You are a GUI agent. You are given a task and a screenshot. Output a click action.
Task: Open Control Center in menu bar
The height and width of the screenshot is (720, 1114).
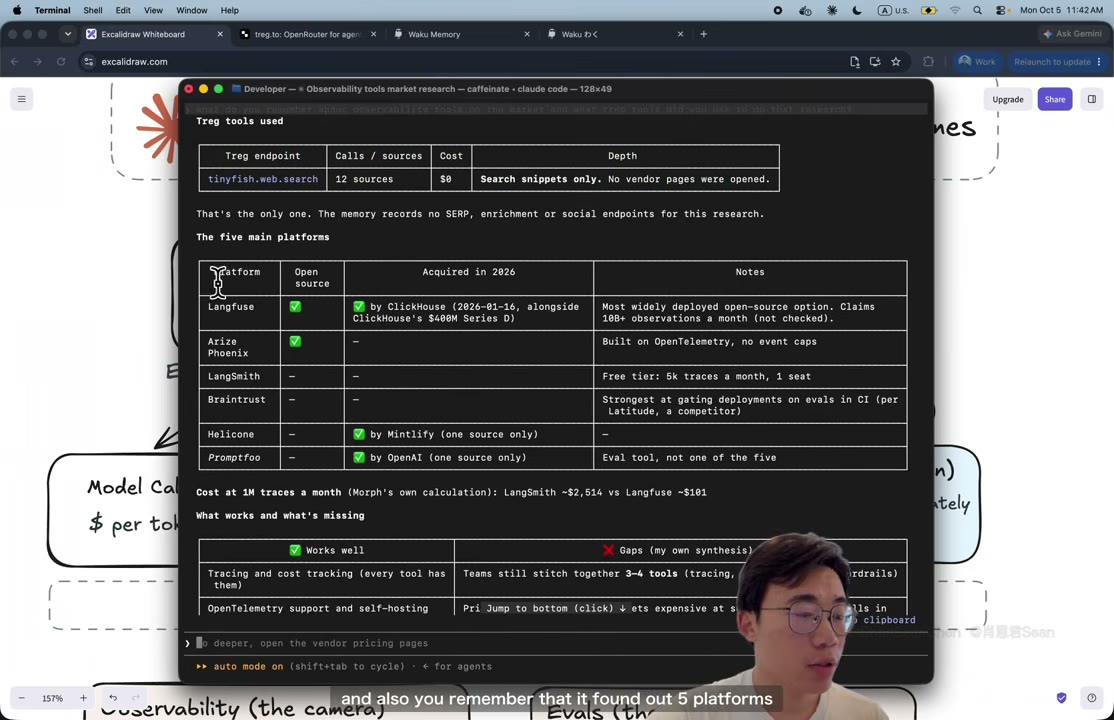pyautogui.click(x=1001, y=11)
